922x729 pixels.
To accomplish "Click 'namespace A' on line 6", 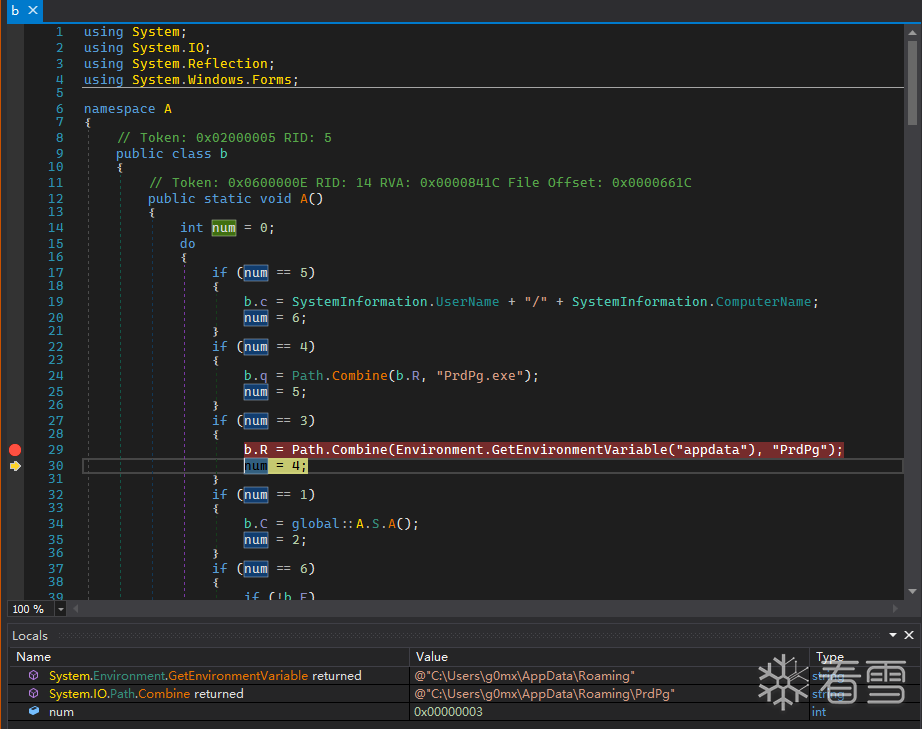I will [x=128, y=109].
